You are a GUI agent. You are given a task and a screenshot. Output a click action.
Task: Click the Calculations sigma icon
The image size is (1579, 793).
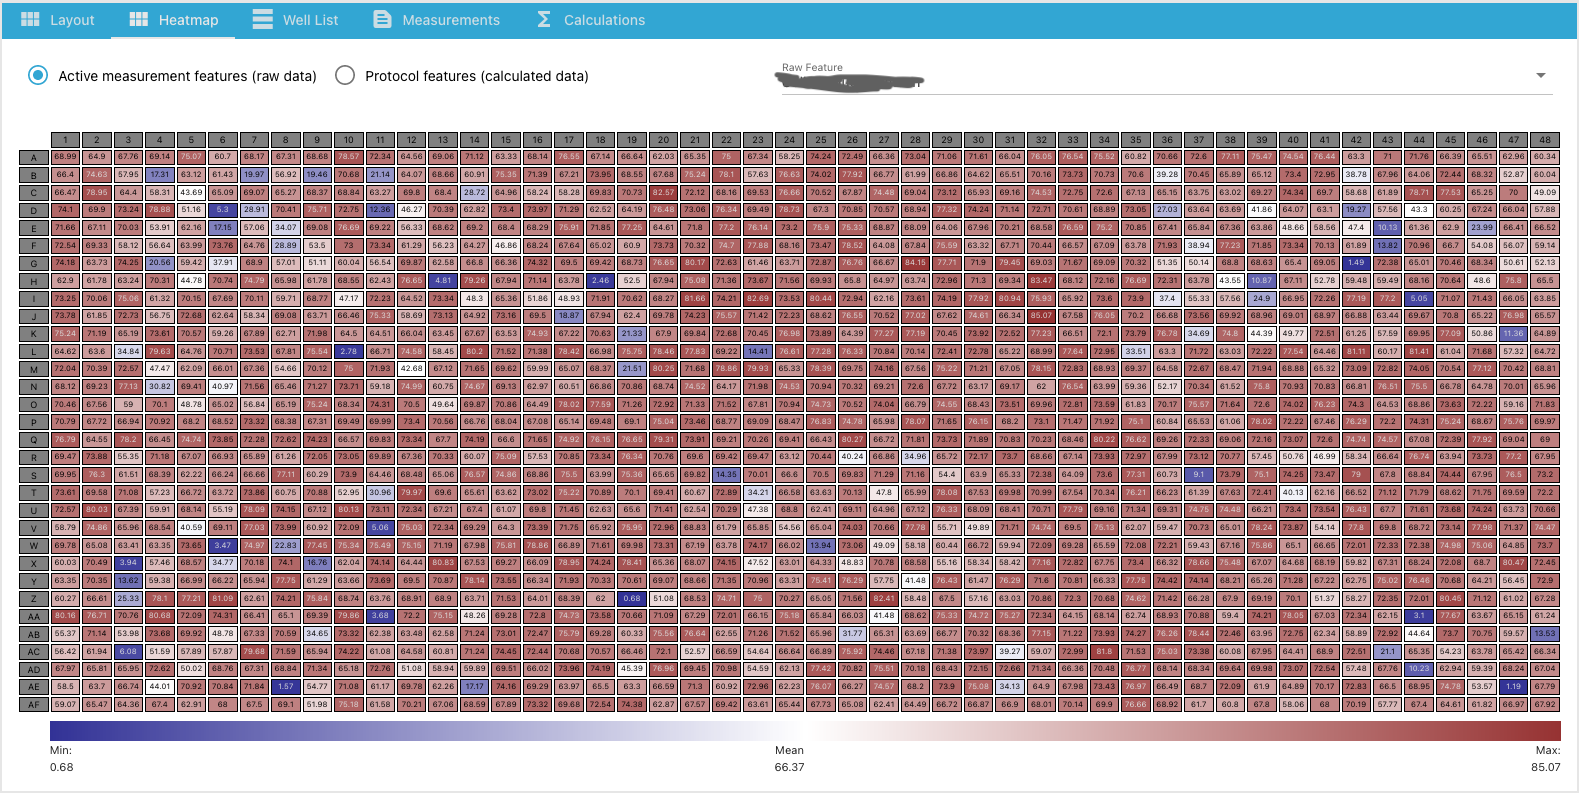click(544, 19)
